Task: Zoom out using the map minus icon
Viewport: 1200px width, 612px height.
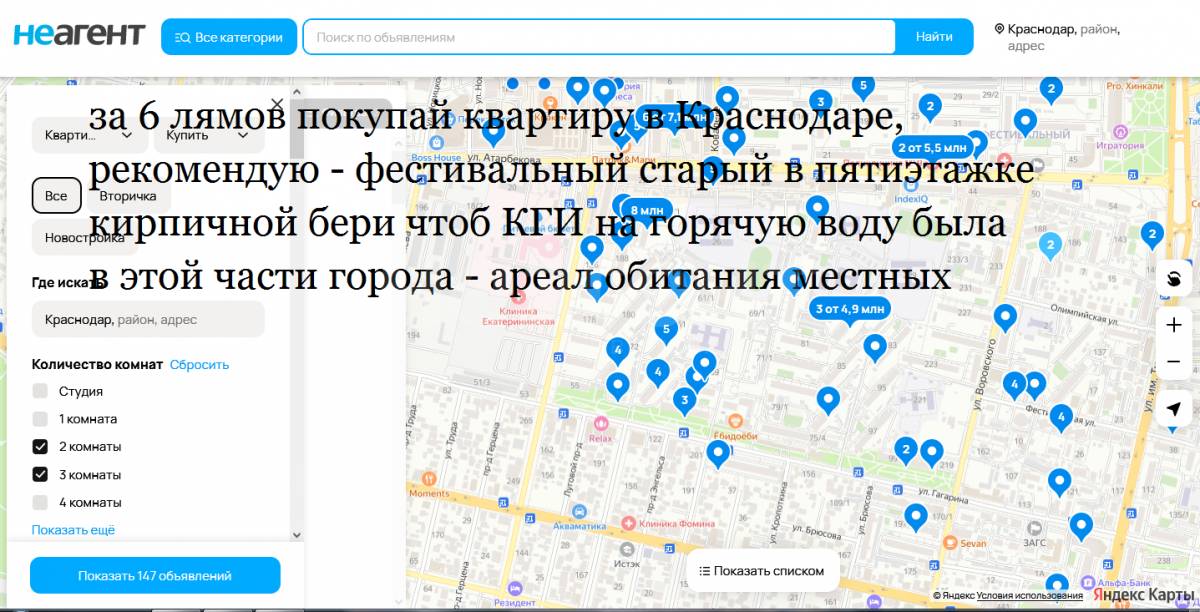Action: point(1173,361)
